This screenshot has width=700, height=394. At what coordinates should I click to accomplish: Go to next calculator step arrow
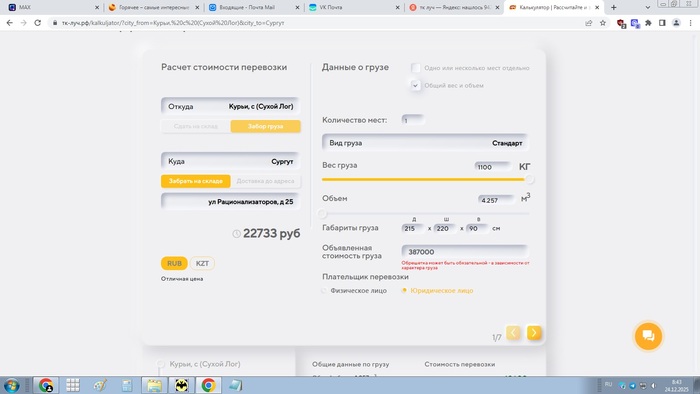coord(534,332)
